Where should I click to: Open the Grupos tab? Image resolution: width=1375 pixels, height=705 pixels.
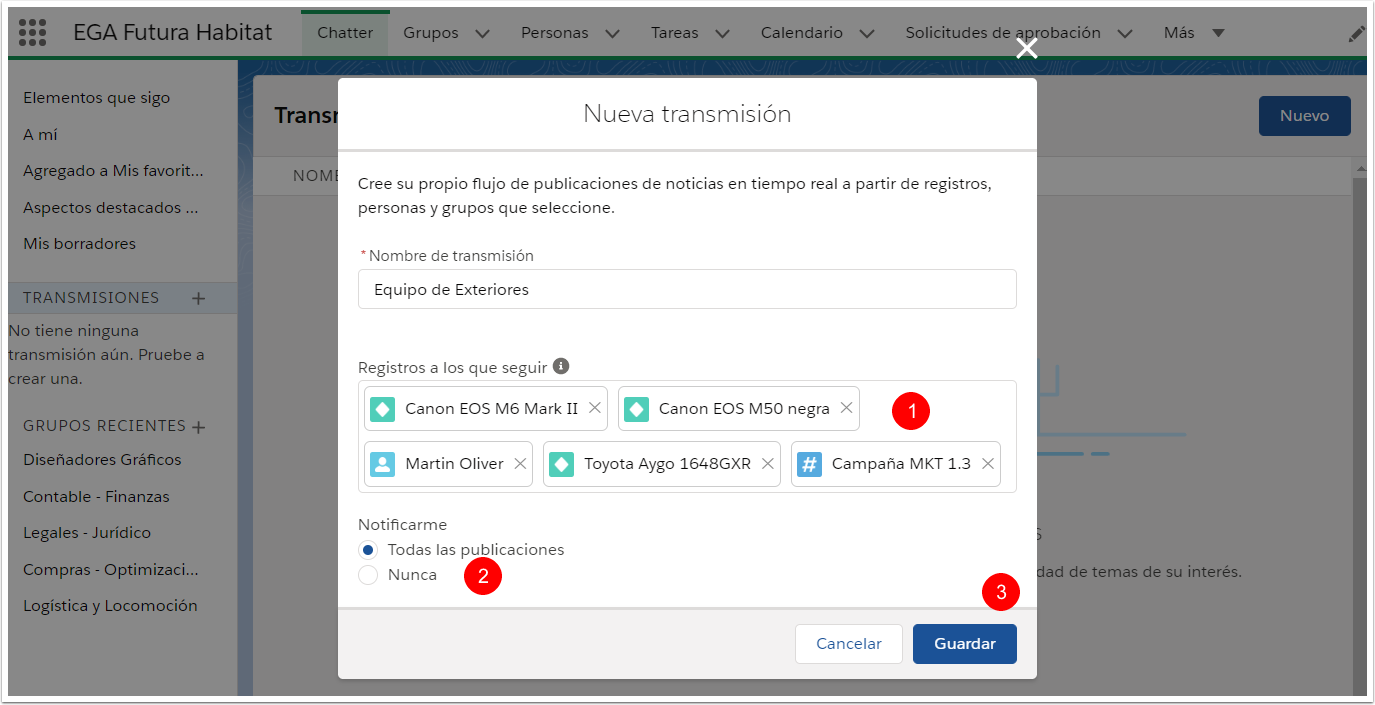click(429, 33)
